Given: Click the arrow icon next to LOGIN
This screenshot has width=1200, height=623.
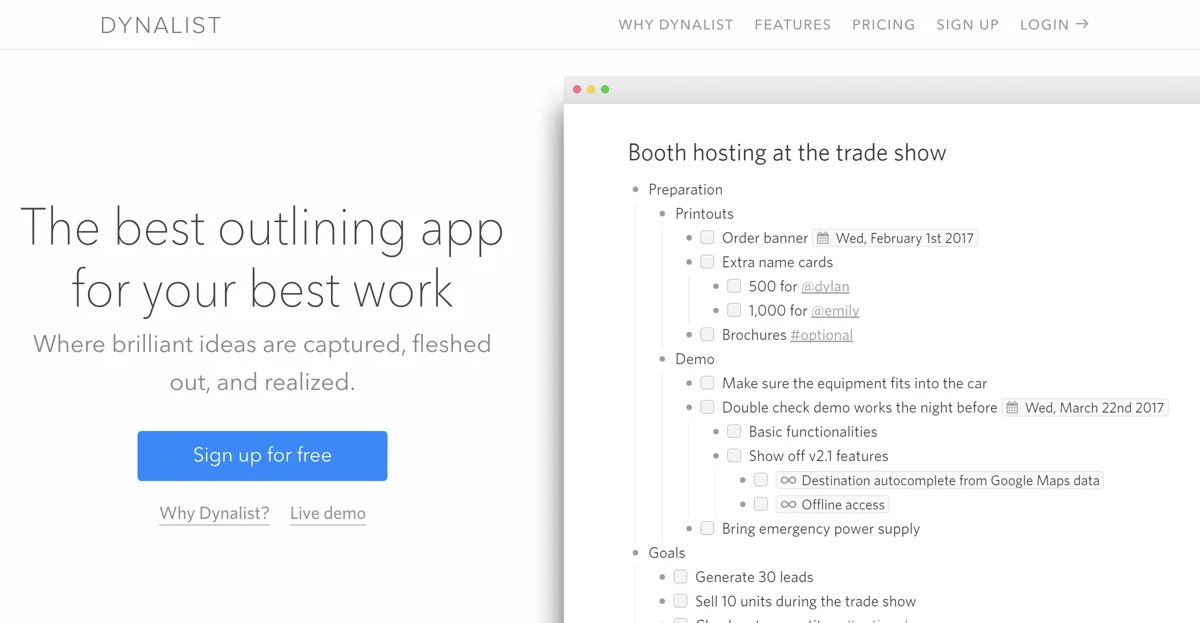Looking at the screenshot, I should [1082, 24].
